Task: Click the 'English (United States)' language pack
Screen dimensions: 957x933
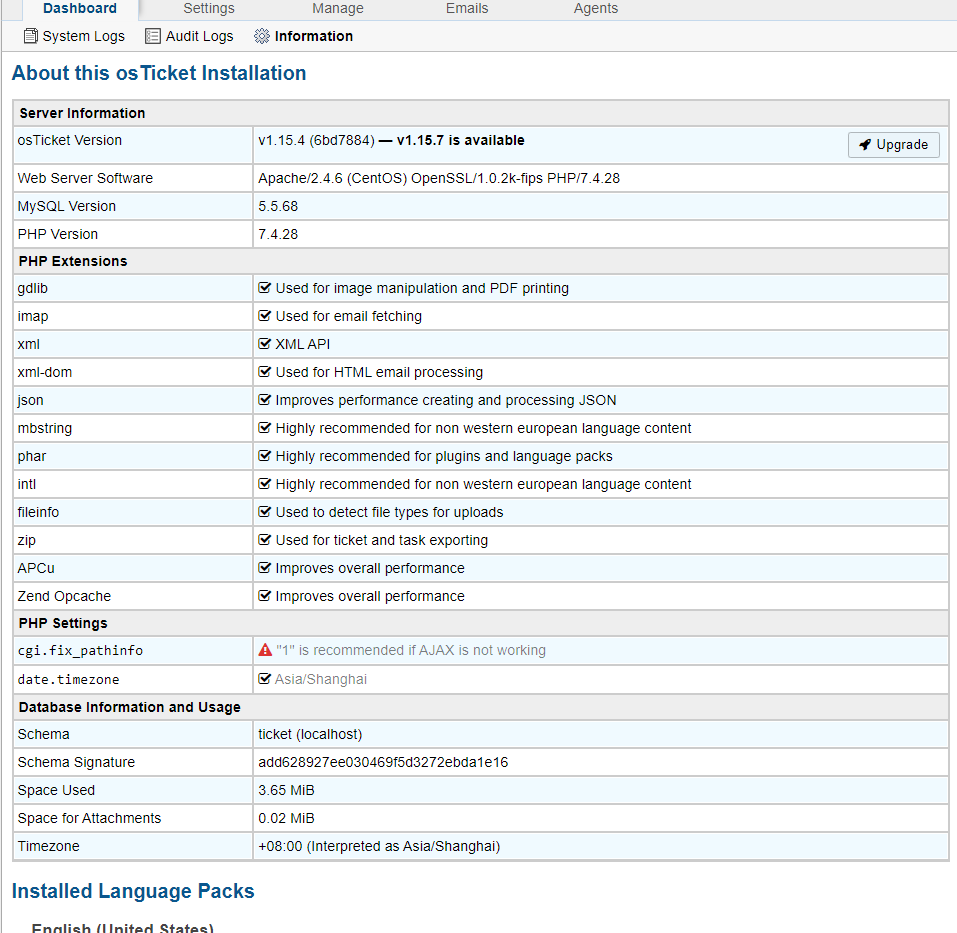Action: [123, 928]
